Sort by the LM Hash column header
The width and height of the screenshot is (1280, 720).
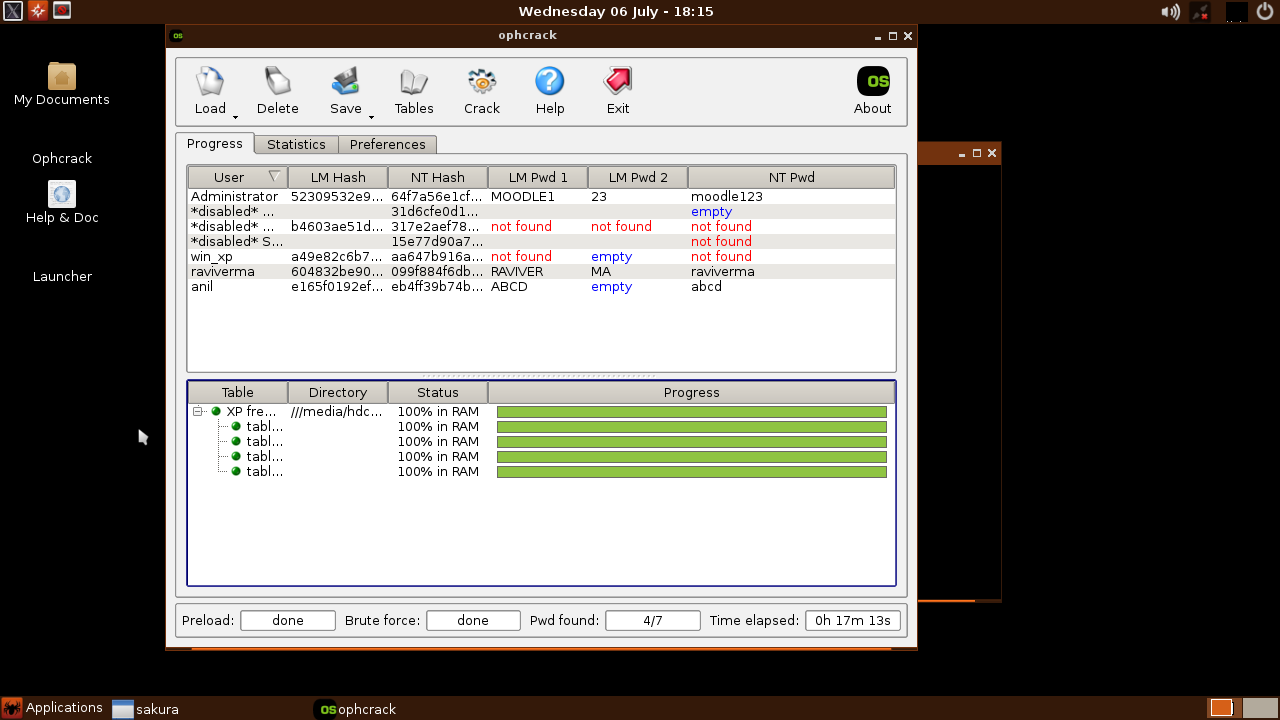click(x=338, y=177)
